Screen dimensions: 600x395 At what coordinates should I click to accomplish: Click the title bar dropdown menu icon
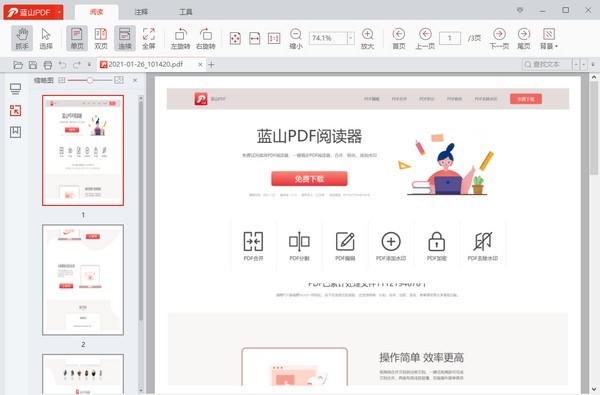(x=520, y=10)
